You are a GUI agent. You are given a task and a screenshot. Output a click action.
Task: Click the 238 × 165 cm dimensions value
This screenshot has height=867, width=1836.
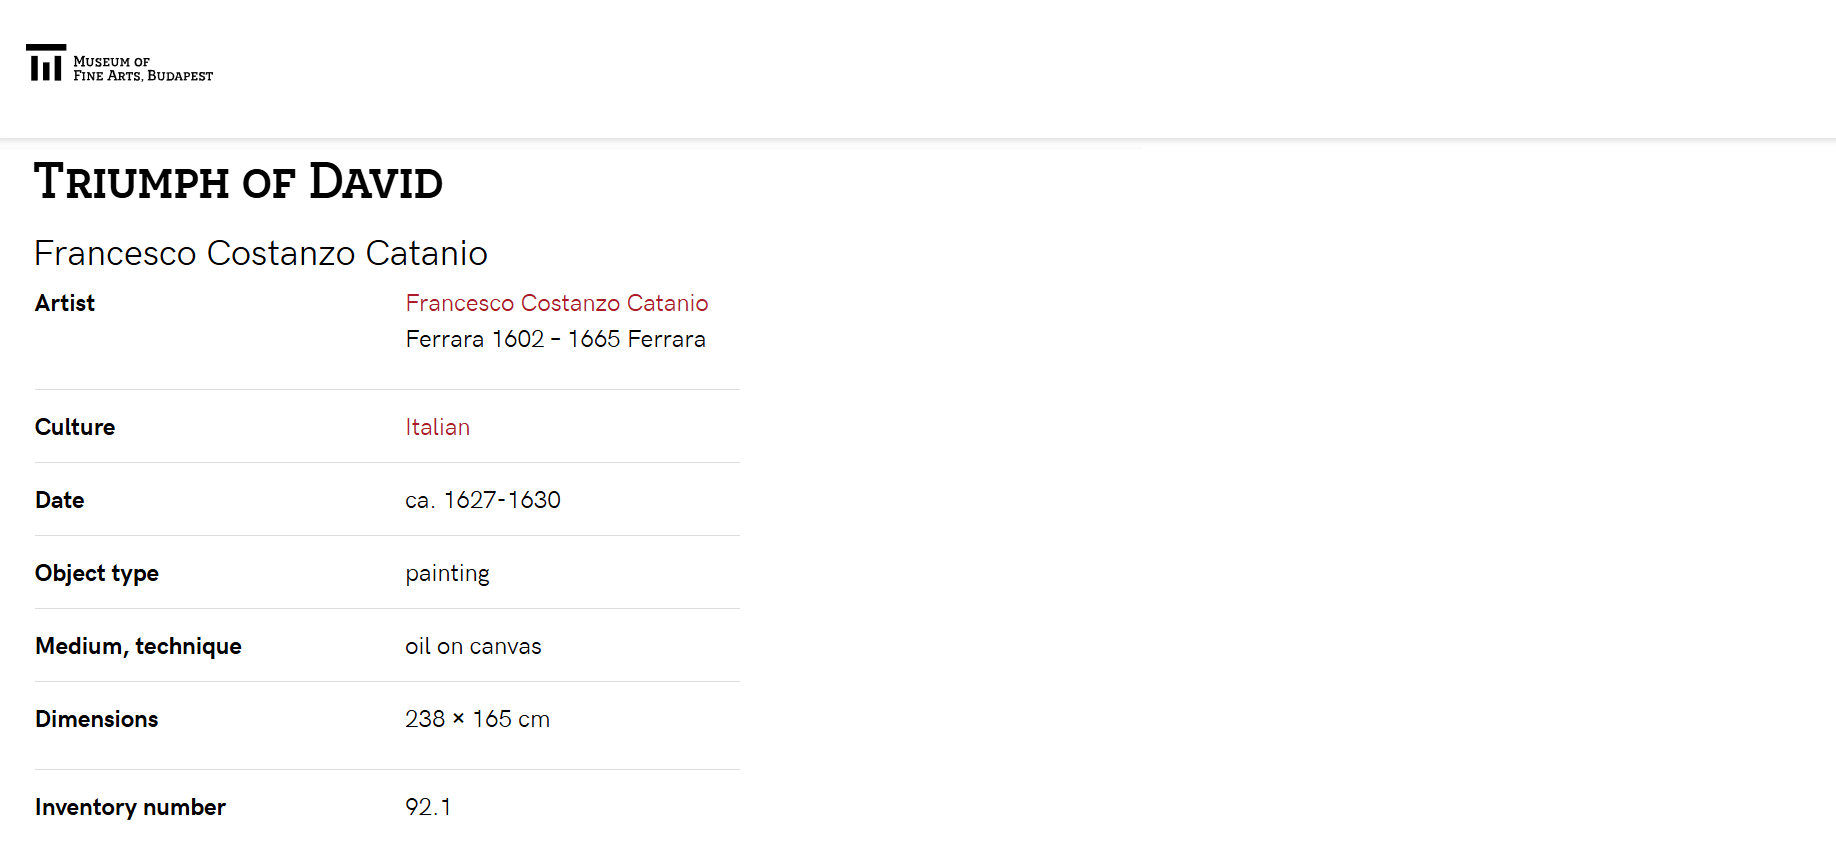[477, 719]
